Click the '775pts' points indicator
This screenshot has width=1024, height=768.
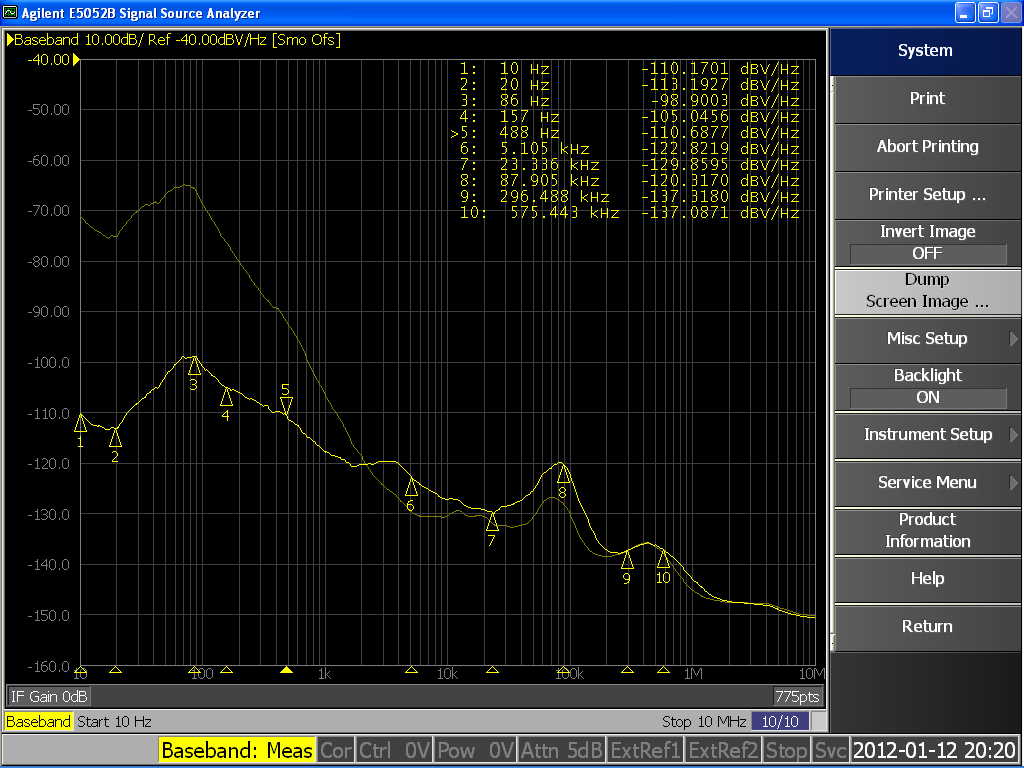[797, 697]
